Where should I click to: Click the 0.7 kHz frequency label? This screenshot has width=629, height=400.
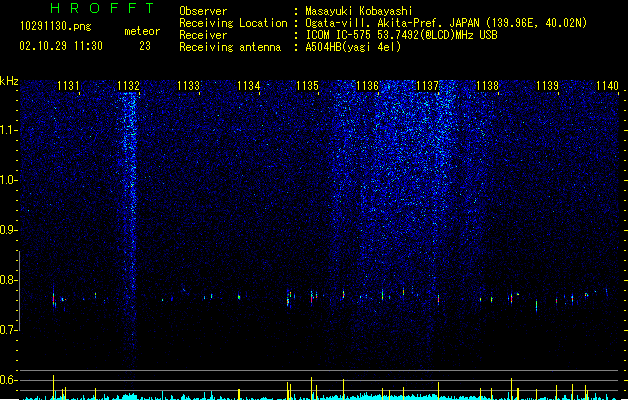[8, 330]
